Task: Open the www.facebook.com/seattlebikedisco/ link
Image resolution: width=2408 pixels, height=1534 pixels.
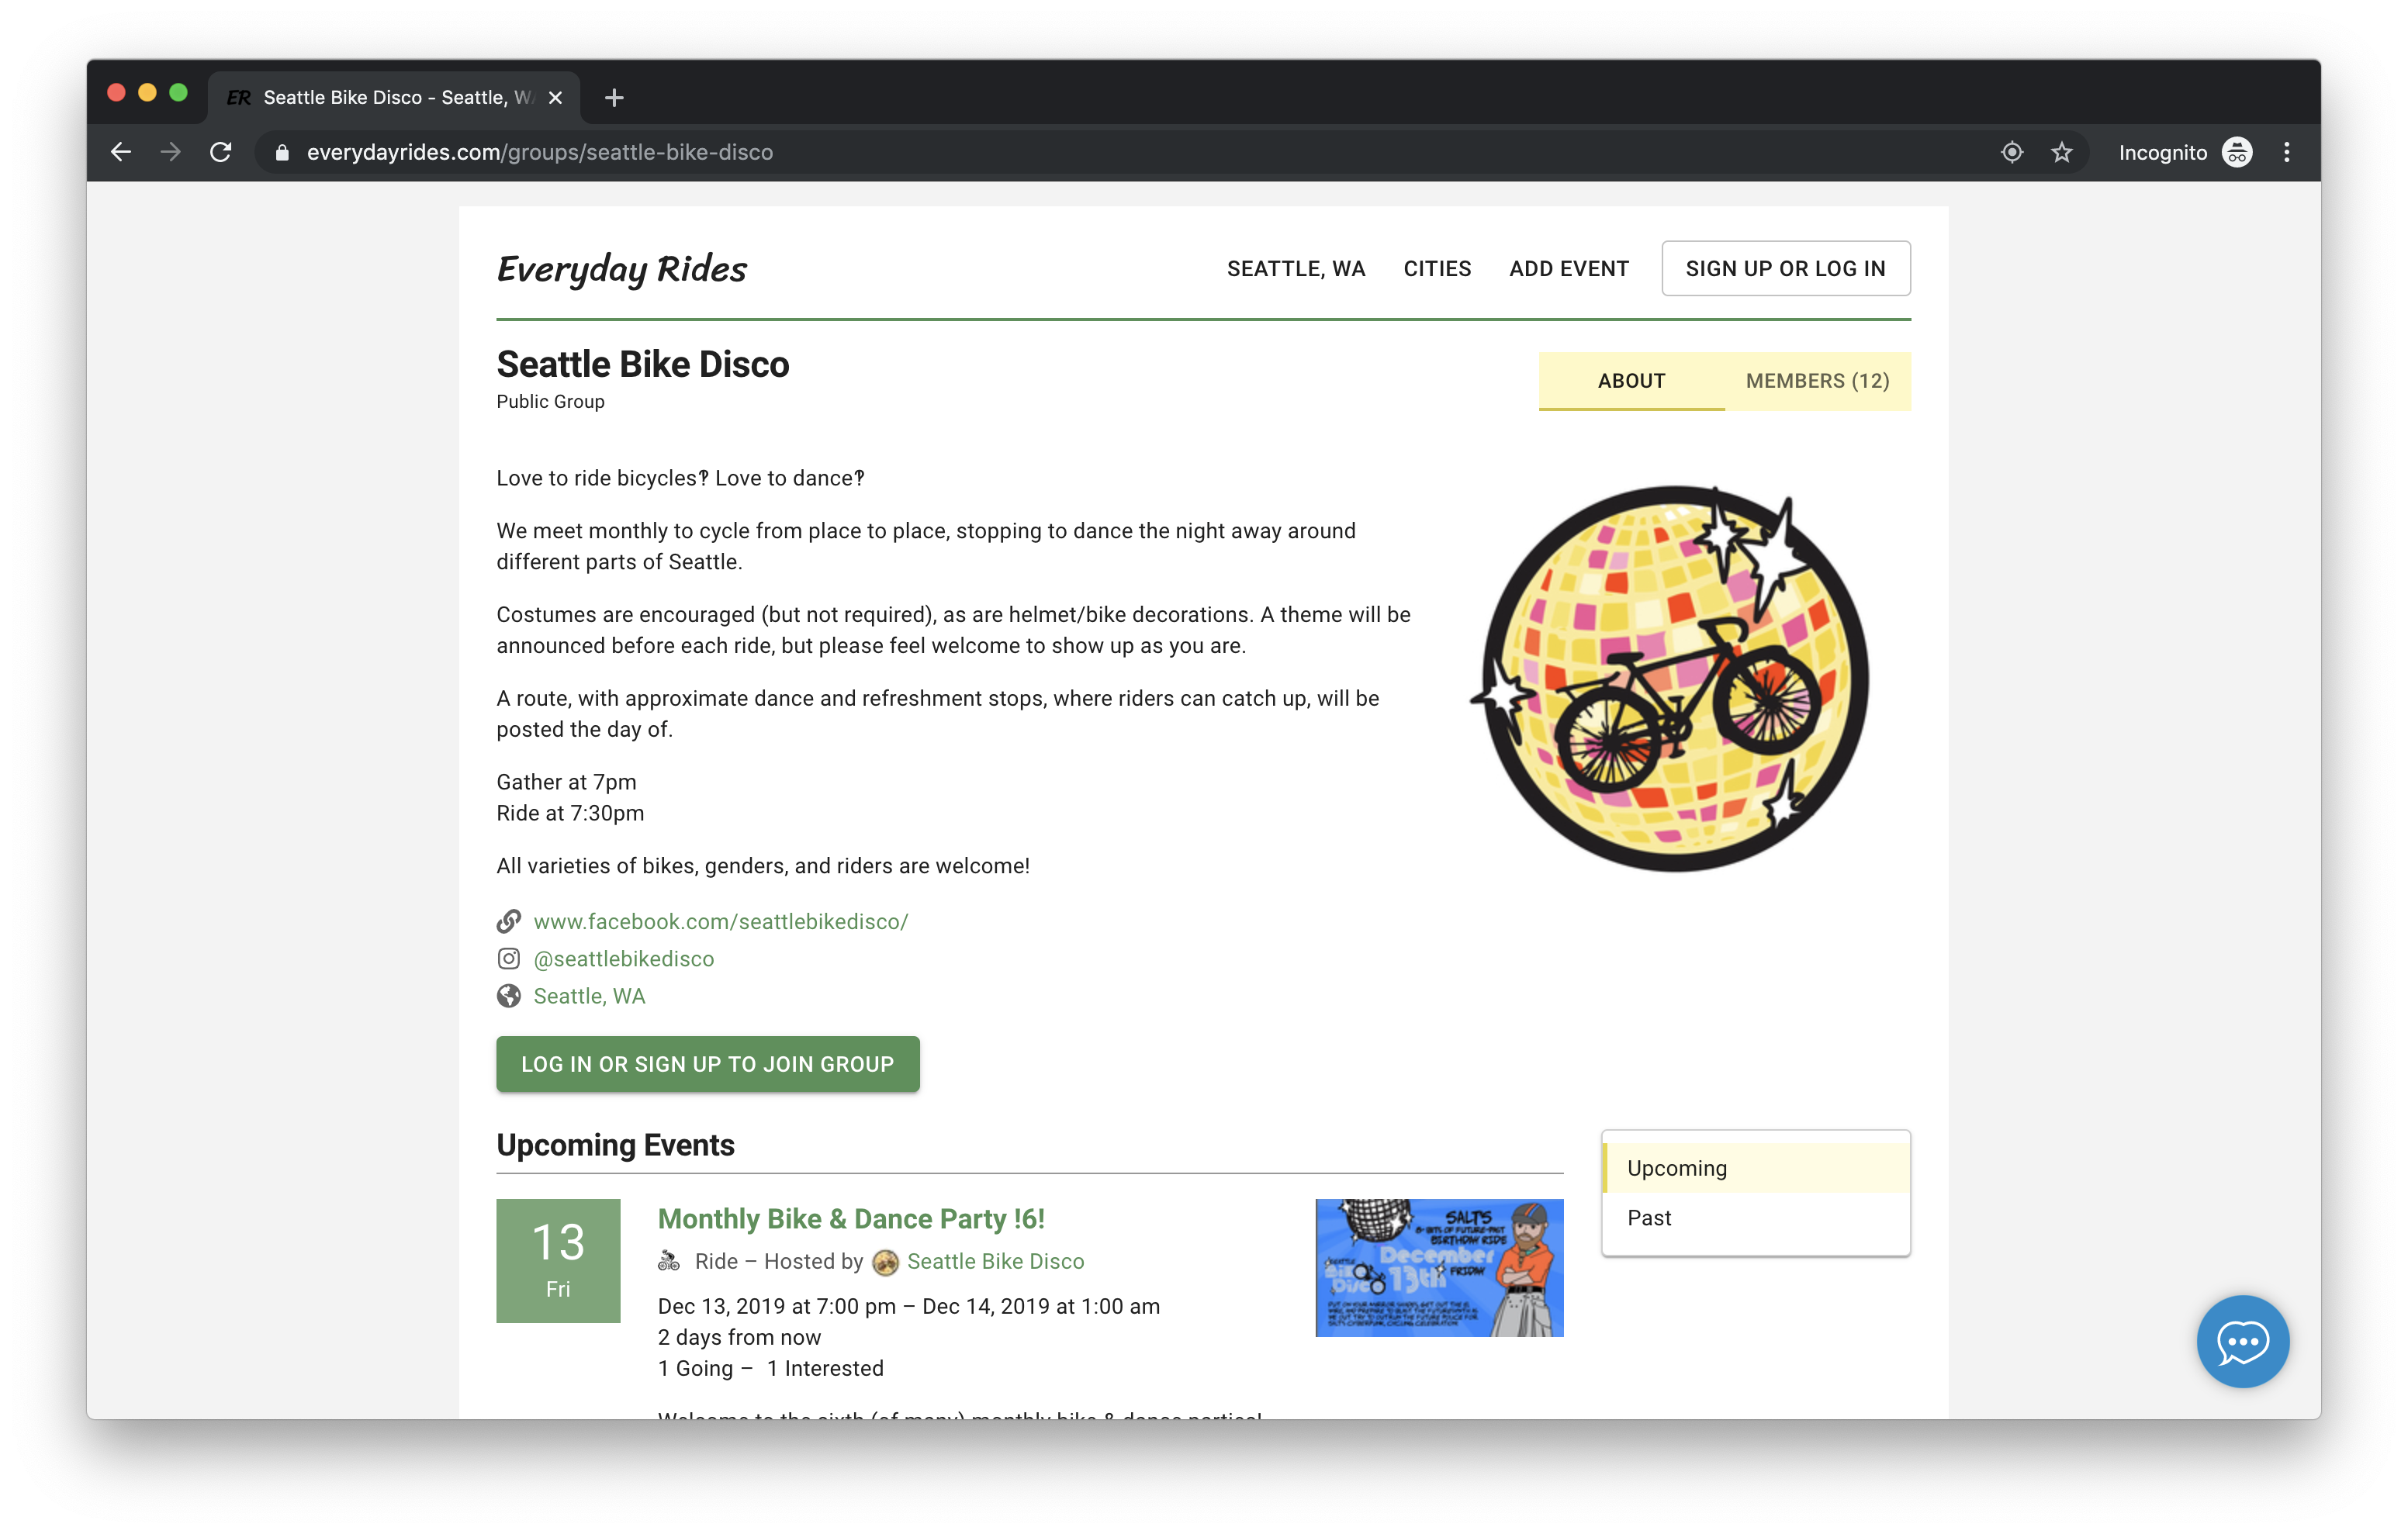Action: pyautogui.click(x=721, y=921)
